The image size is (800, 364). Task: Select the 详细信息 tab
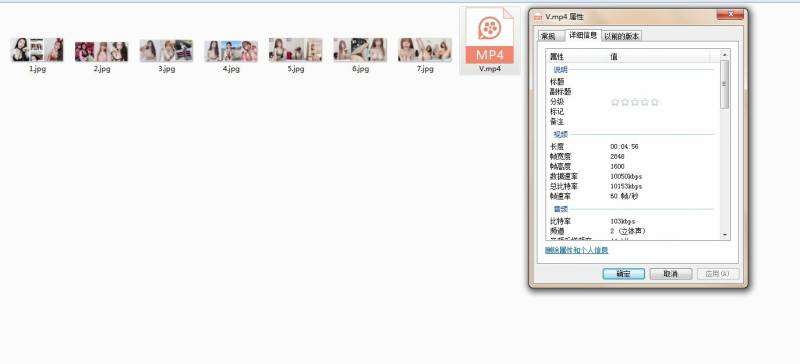(x=583, y=35)
